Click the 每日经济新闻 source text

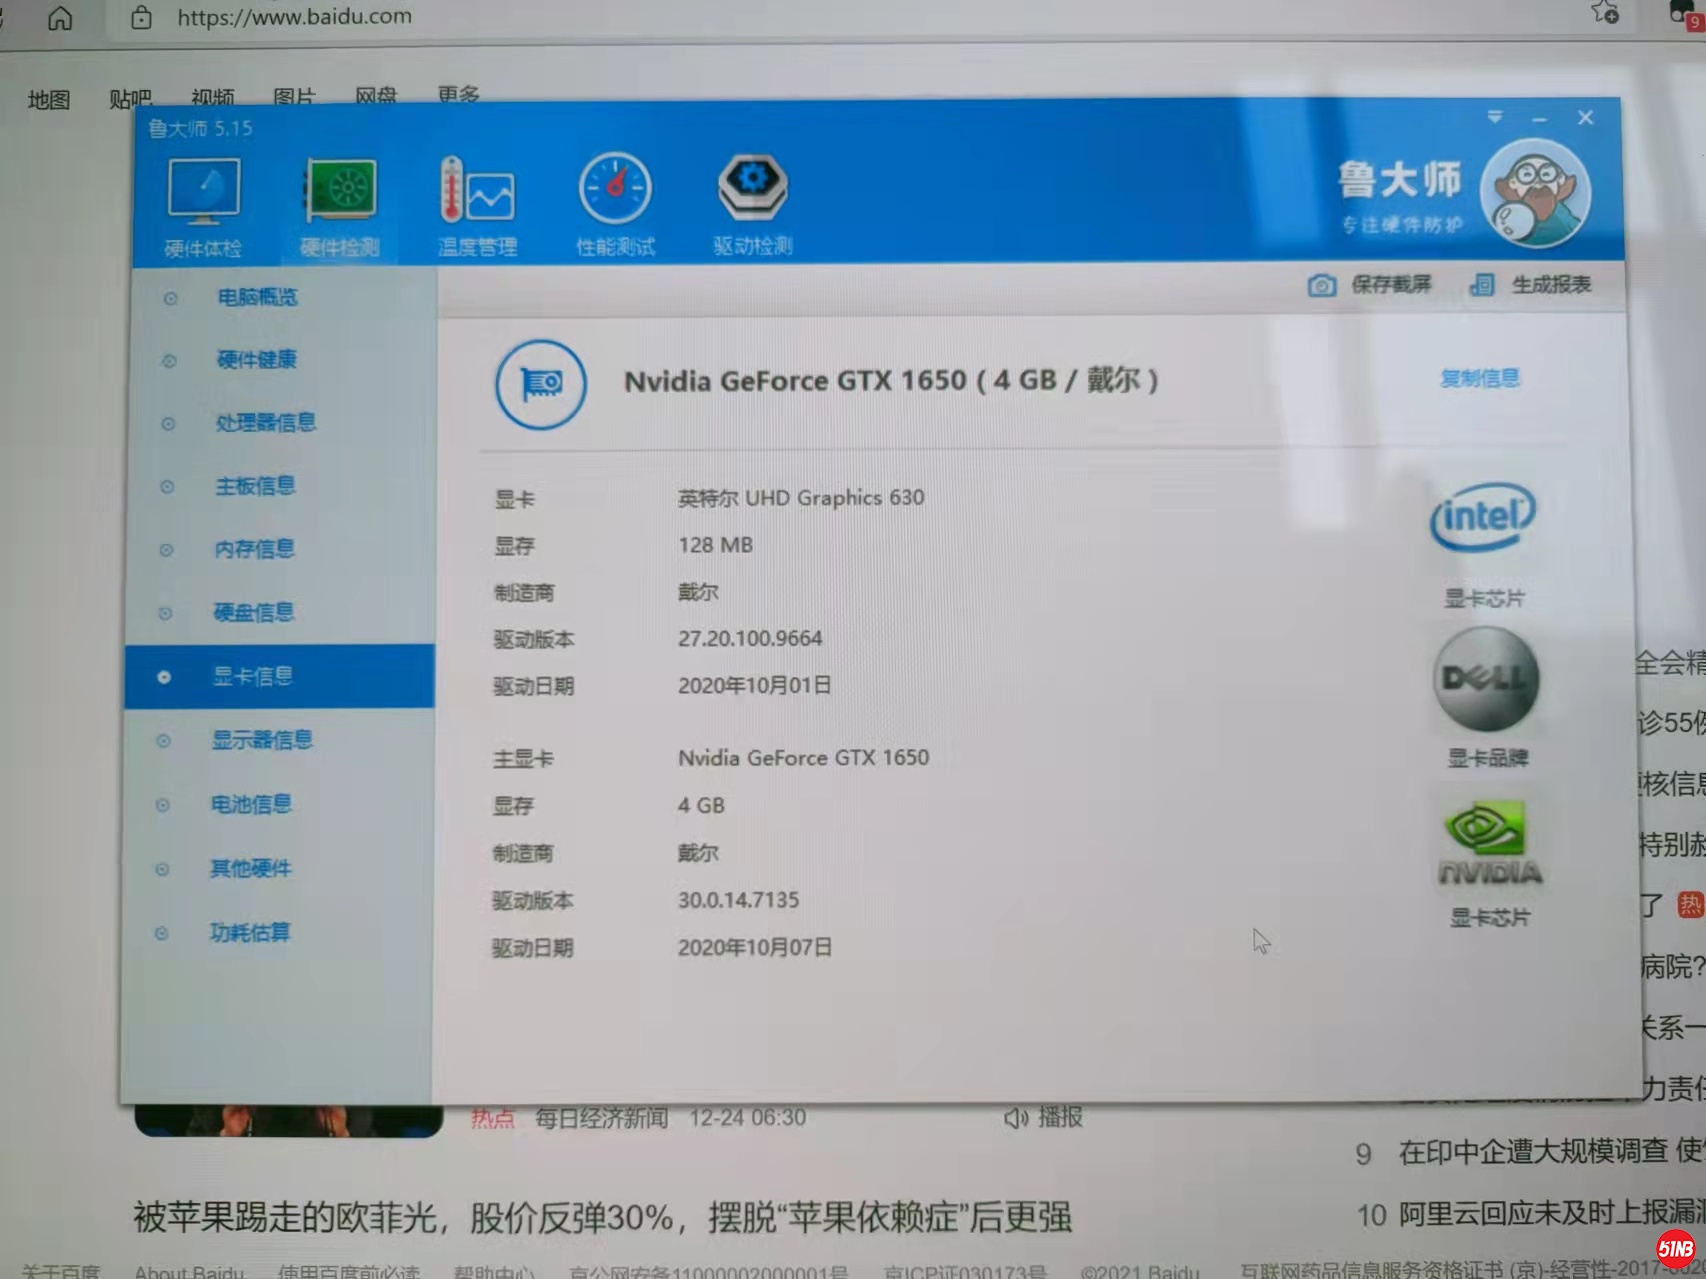pyautogui.click(x=601, y=1118)
